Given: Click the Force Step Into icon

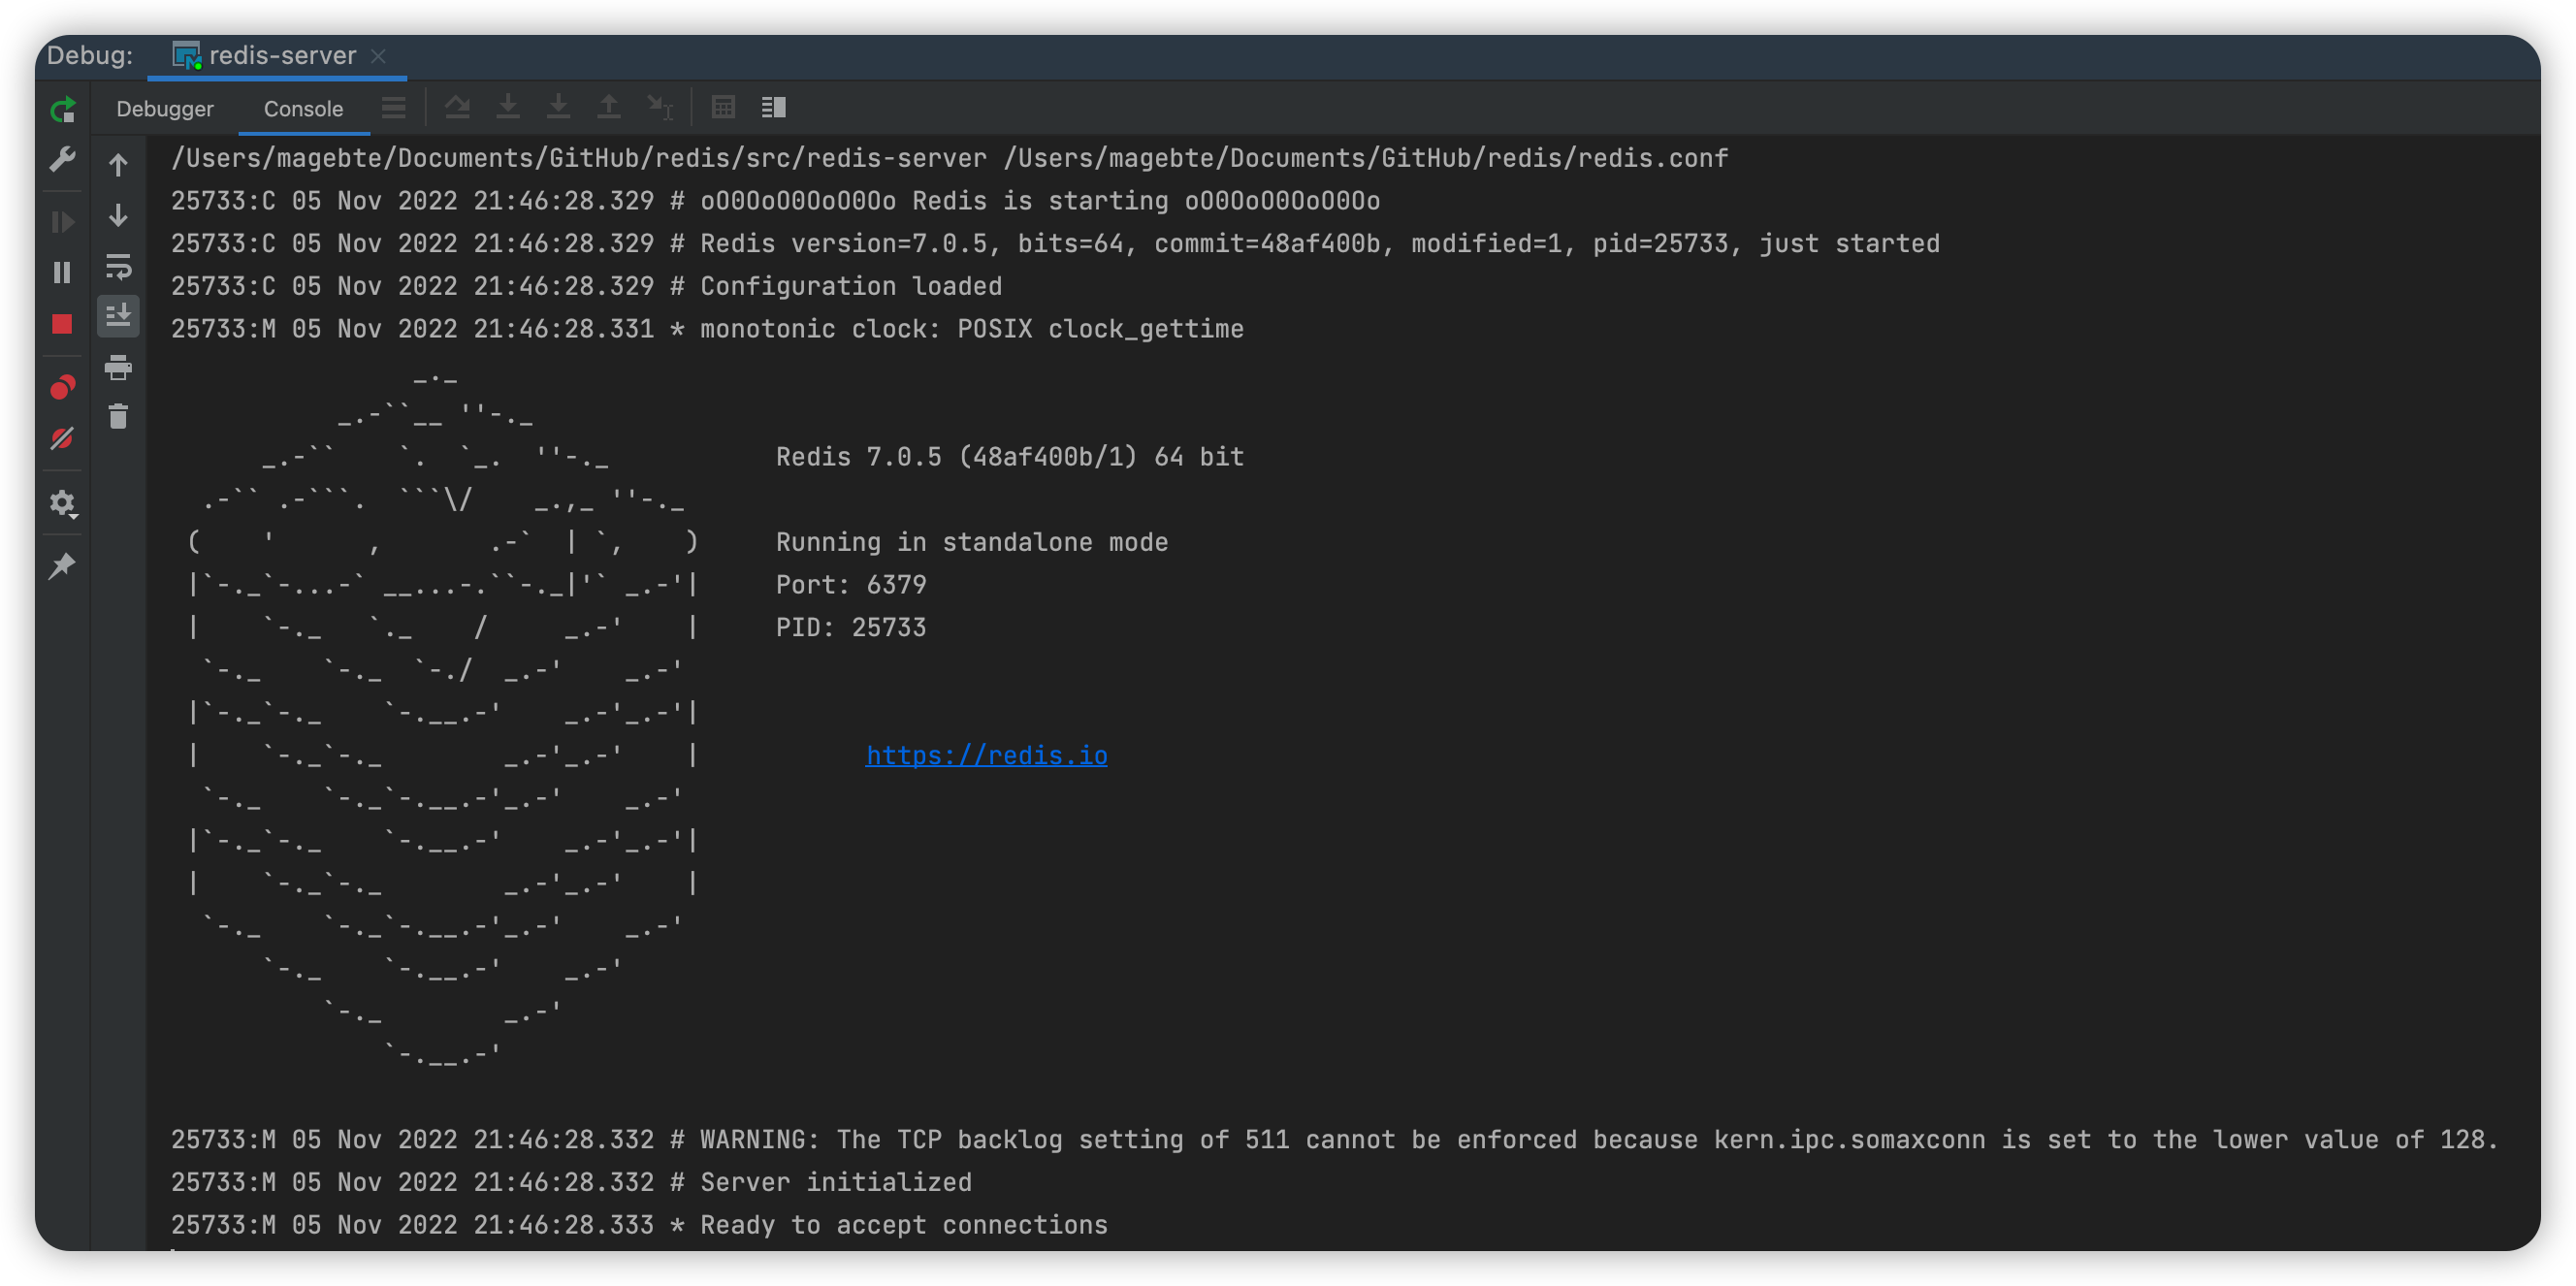Looking at the screenshot, I should (x=559, y=107).
